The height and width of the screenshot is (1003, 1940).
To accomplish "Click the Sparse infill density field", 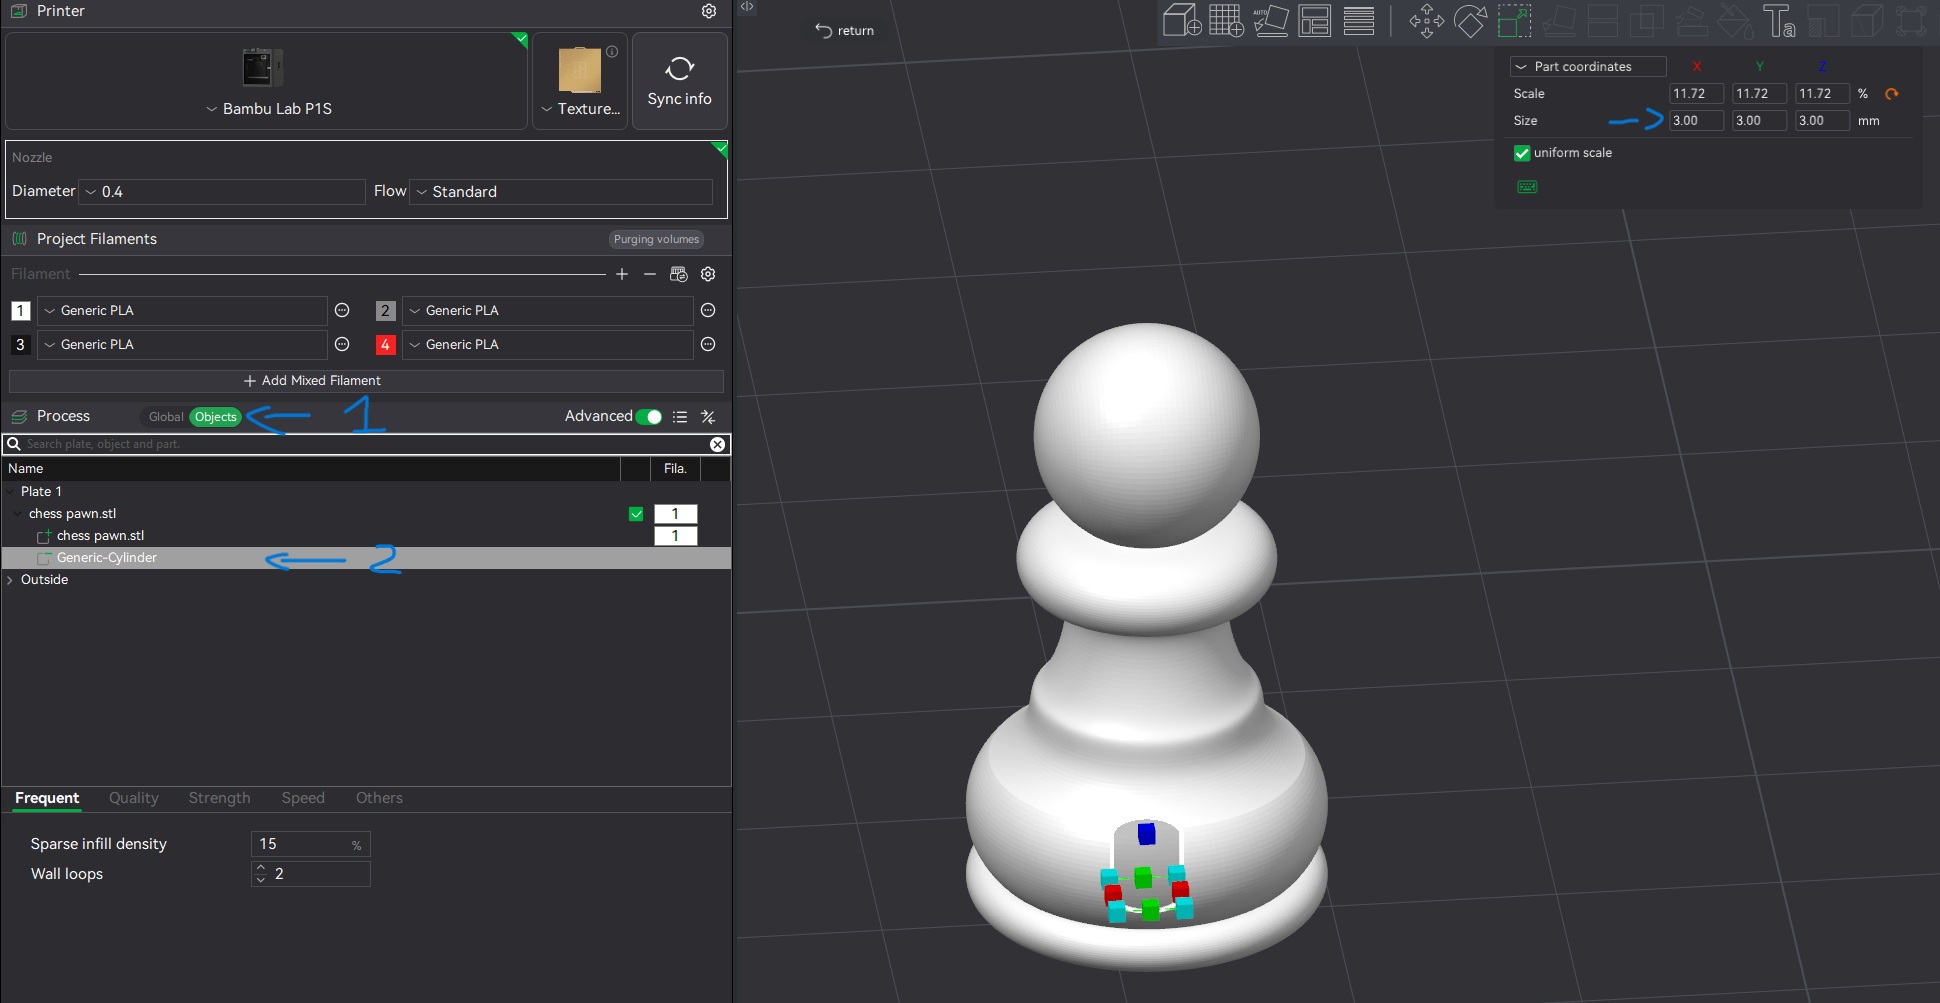I will (310, 844).
